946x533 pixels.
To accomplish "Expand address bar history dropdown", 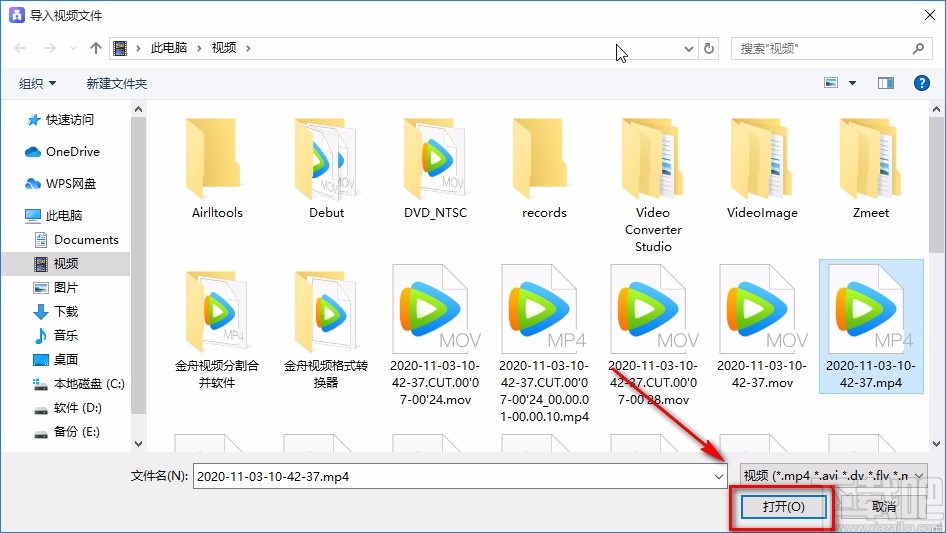I will coord(688,48).
